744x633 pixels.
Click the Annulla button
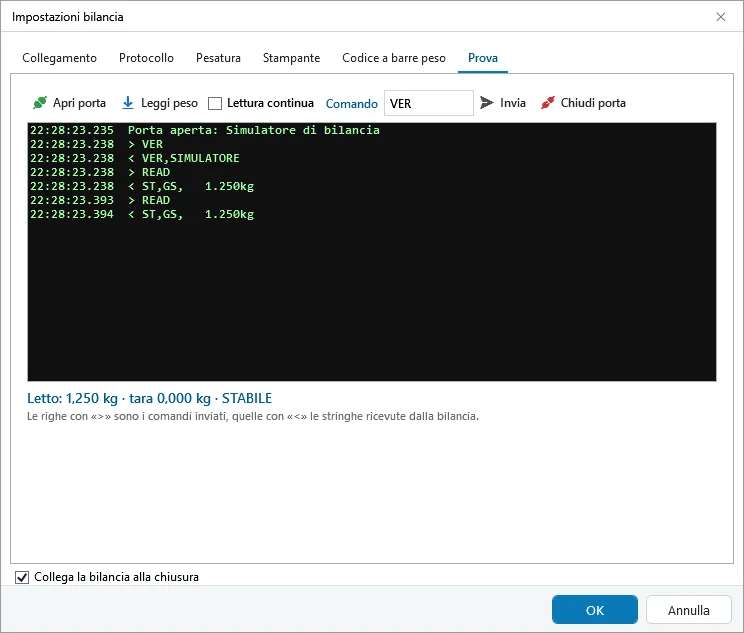pyautogui.click(x=688, y=610)
